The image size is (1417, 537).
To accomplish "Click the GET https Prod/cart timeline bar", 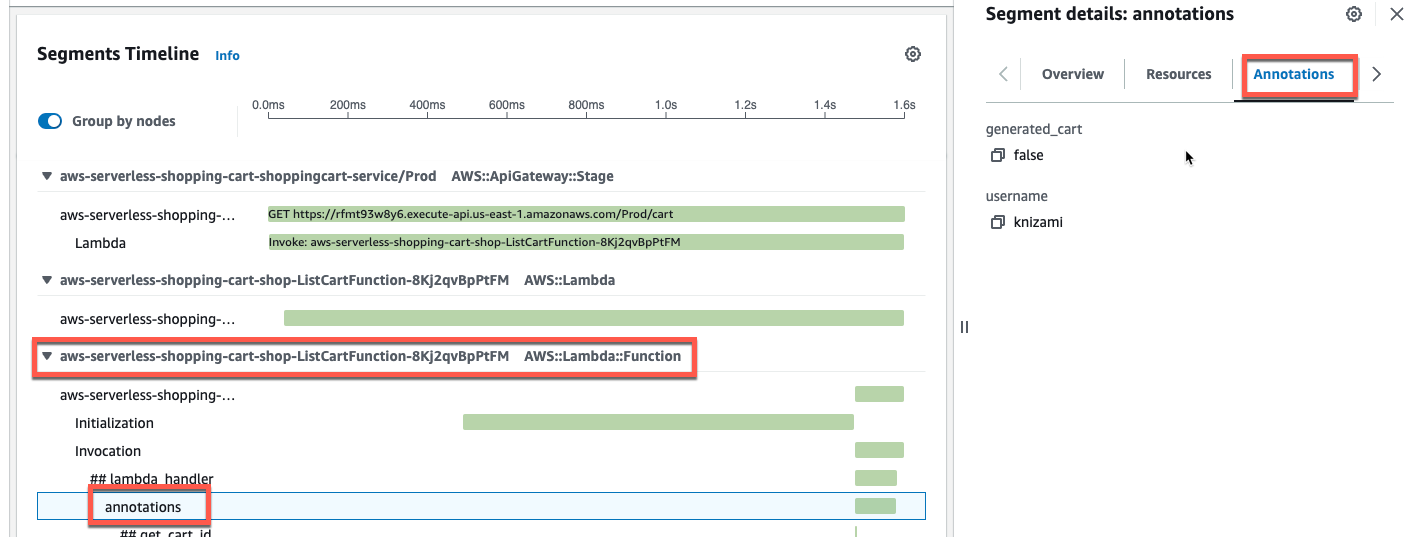I will click(586, 214).
